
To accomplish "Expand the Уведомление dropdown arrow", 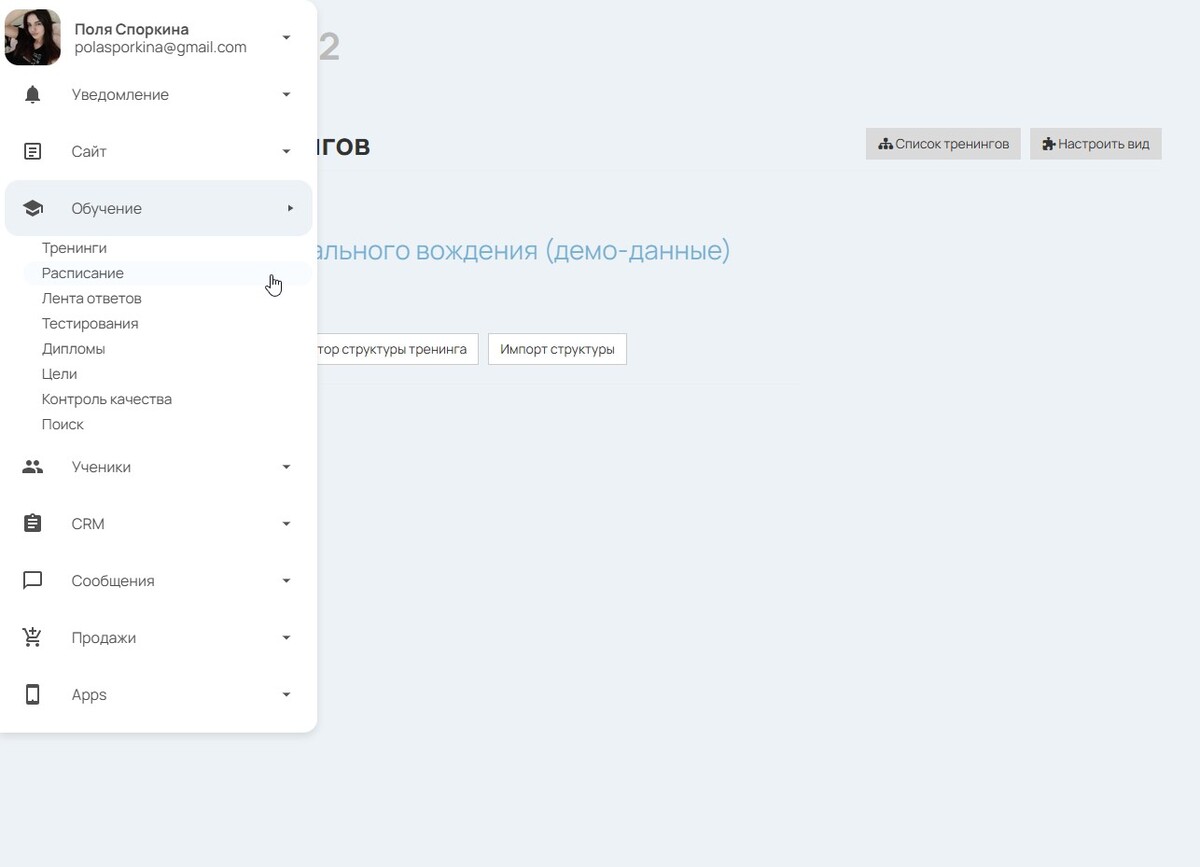I will tap(286, 95).
